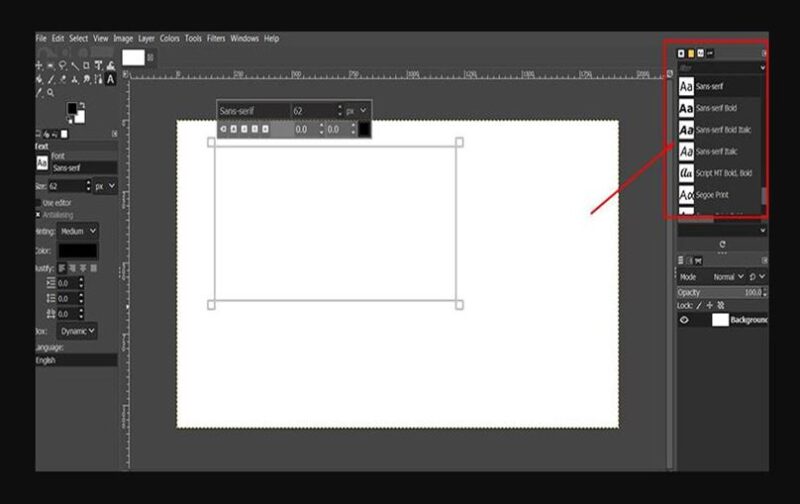The width and height of the screenshot is (800, 504).
Task: Open the Fonts panel configure menu
Action: tap(764, 53)
